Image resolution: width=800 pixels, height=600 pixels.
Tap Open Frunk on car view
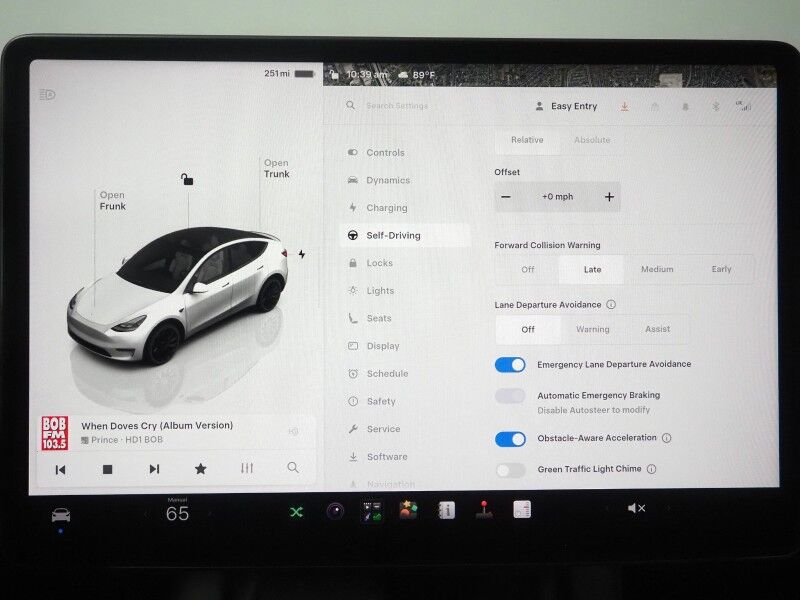pyautogui.click(x=112, y=201)
